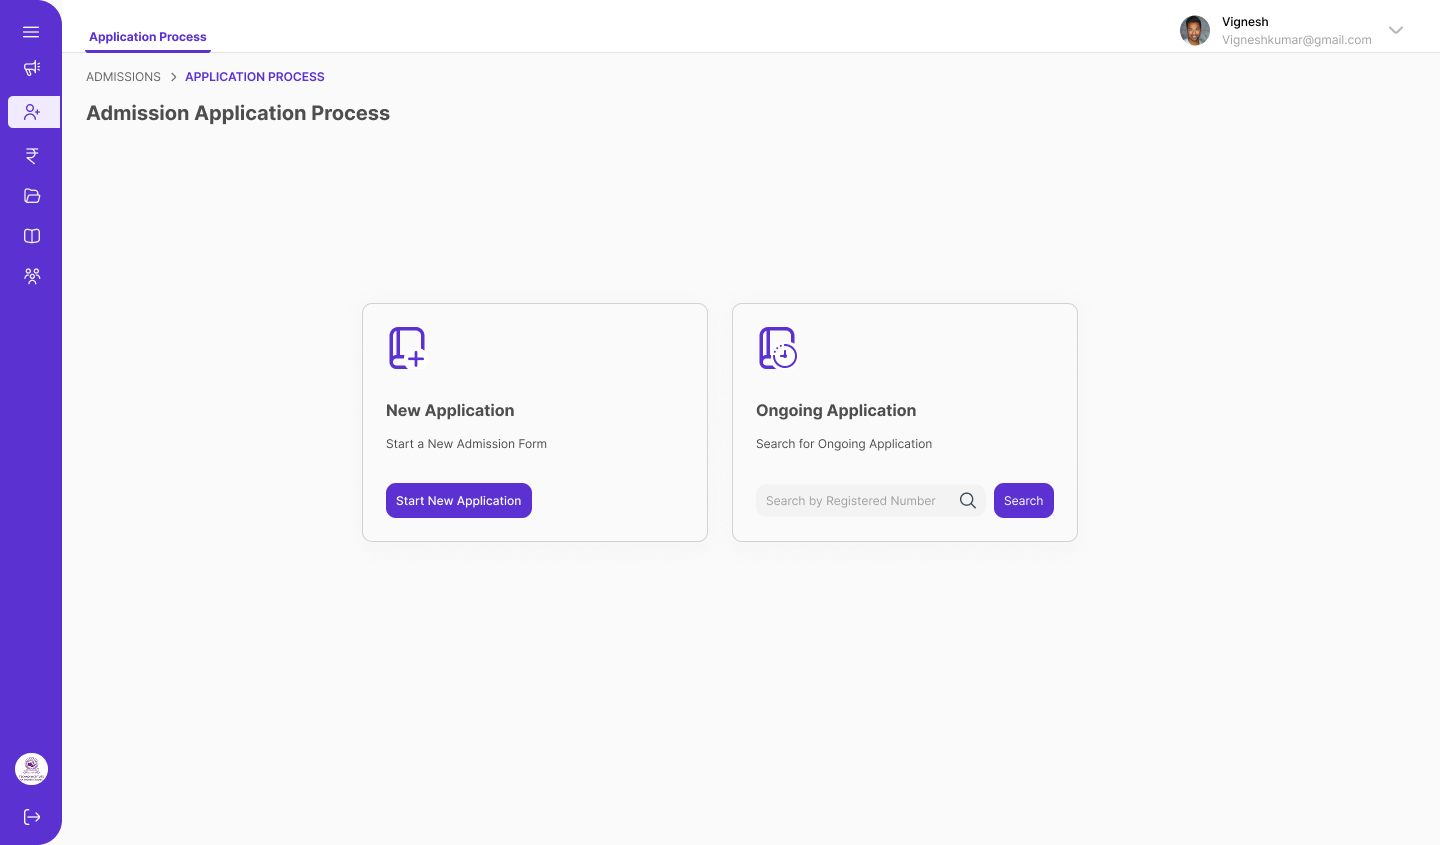Open the book icon in the sidebar
1440x845 pixels.
(32, 236)
